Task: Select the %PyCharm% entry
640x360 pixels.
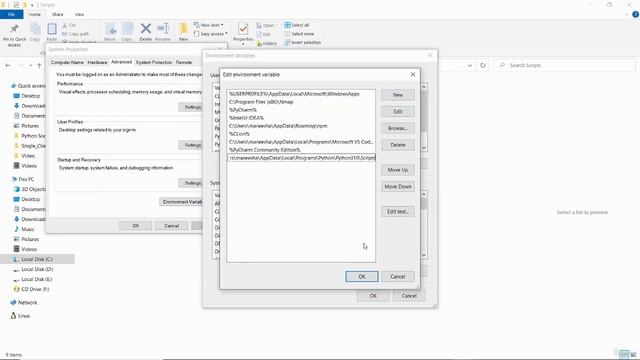Action: [301, 110]
